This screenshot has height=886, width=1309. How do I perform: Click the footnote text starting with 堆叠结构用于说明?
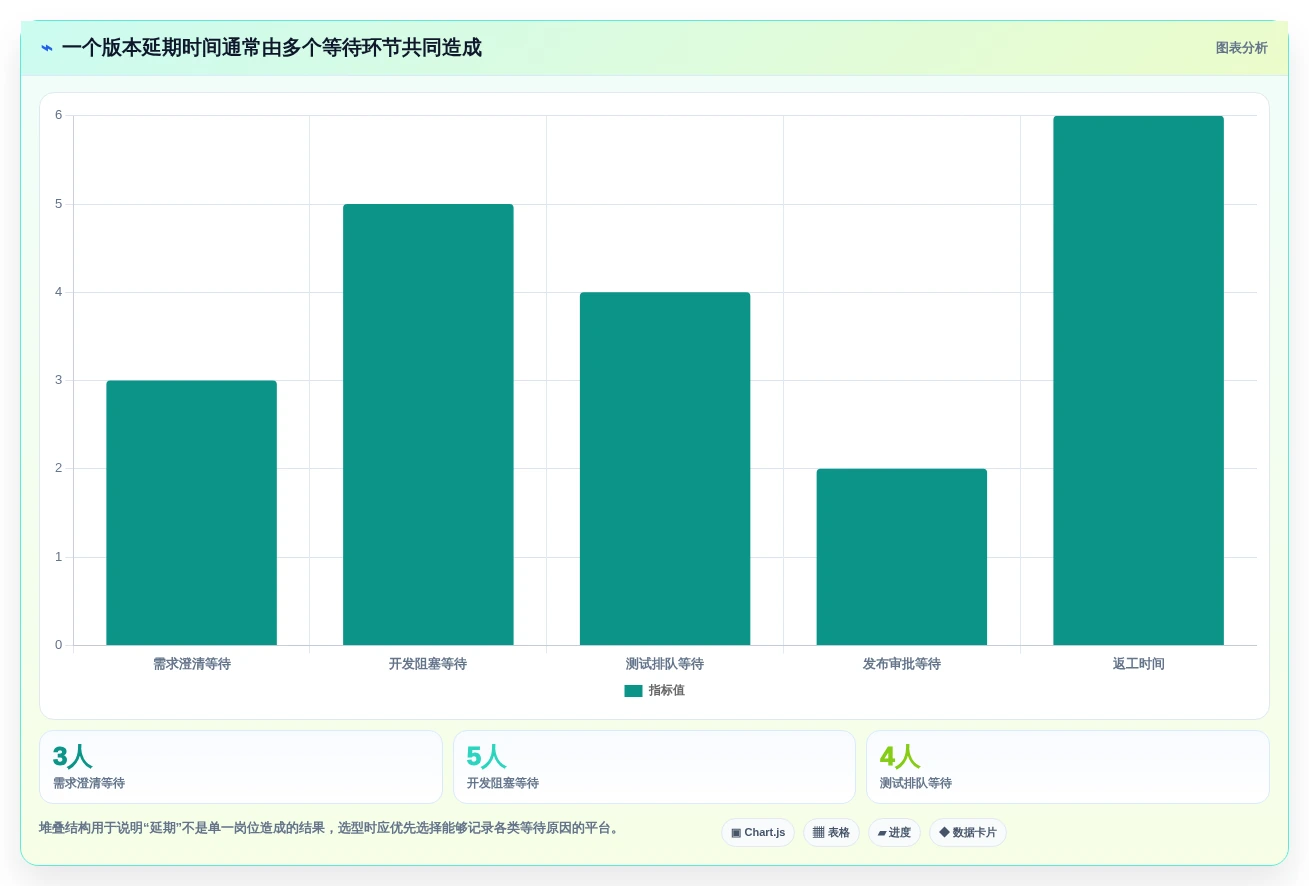click(331, 828)
